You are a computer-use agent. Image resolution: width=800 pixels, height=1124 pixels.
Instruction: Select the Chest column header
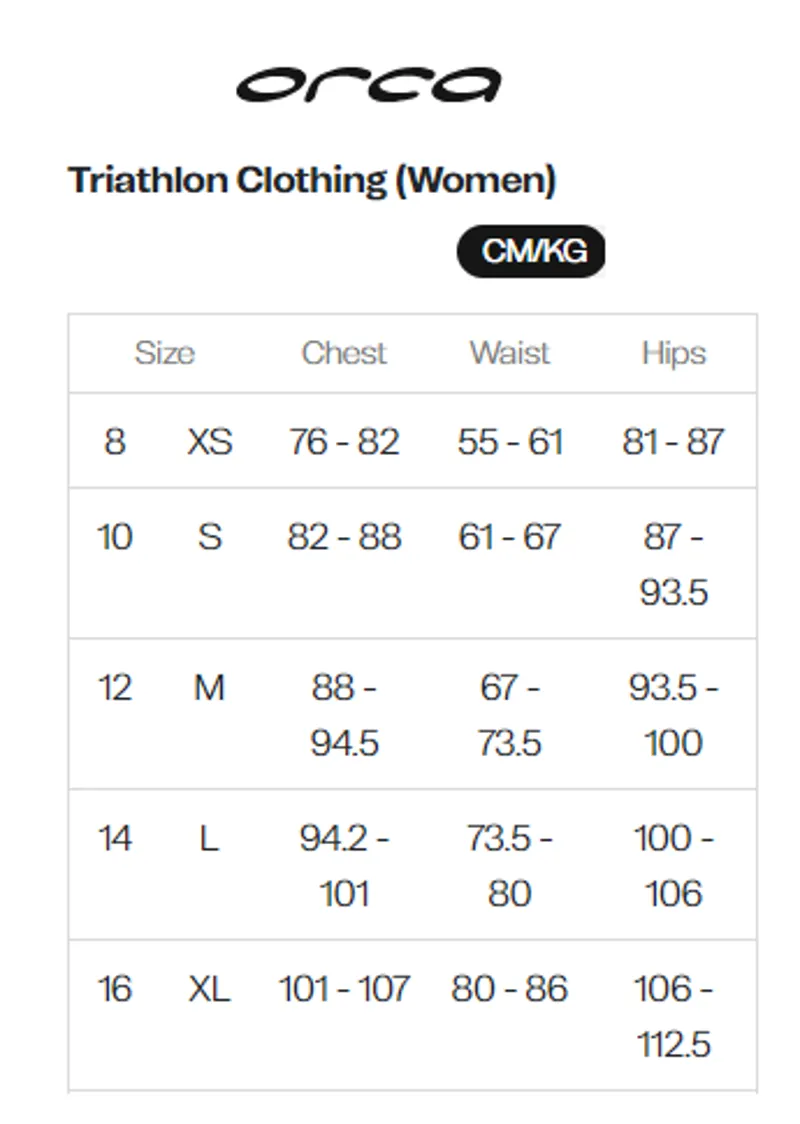point(344,353)
